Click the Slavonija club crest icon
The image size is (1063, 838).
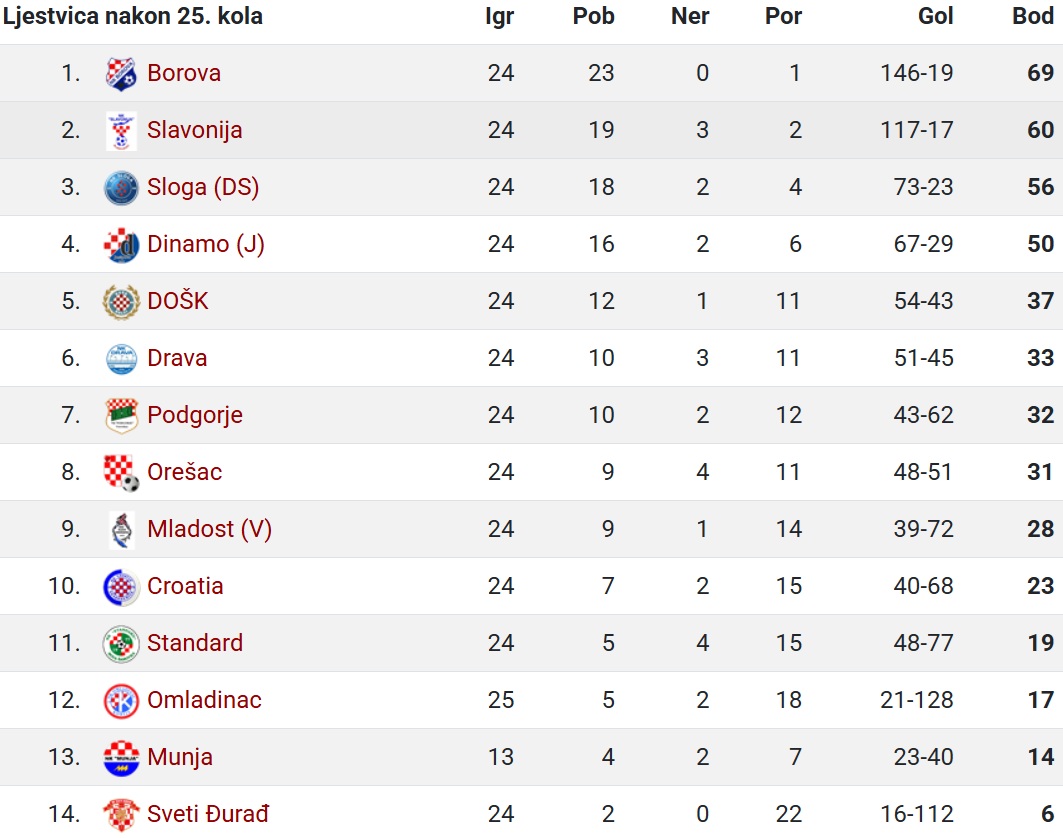pos(121,131)
